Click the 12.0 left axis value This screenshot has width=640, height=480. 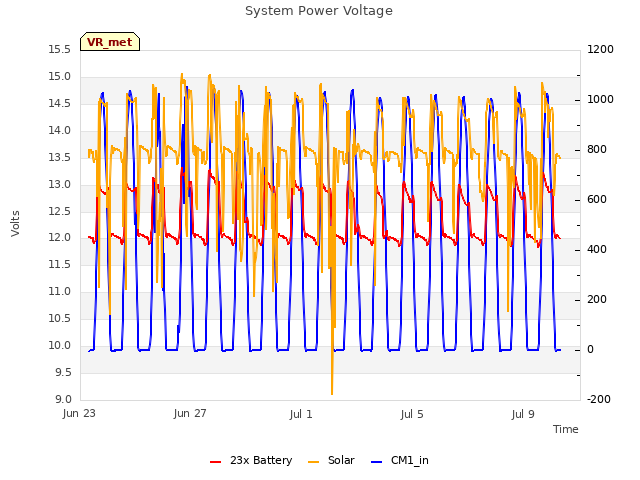pos(60,238)
